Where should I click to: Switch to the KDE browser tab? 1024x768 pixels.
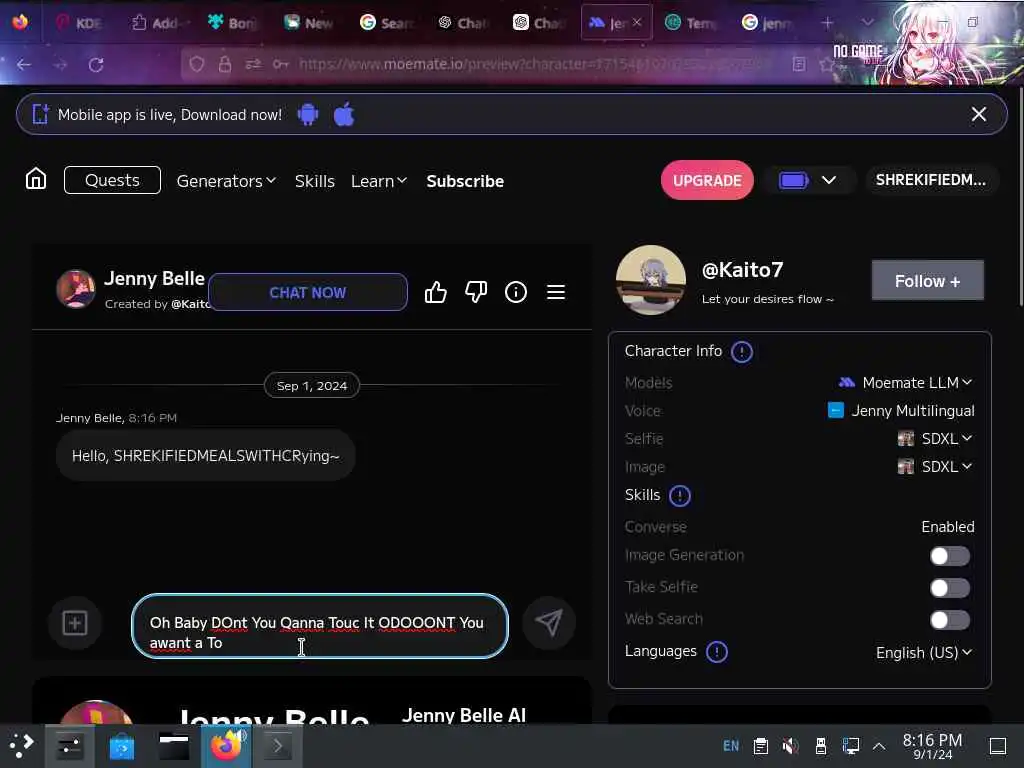pyautogui.click(x=78, y=23)
